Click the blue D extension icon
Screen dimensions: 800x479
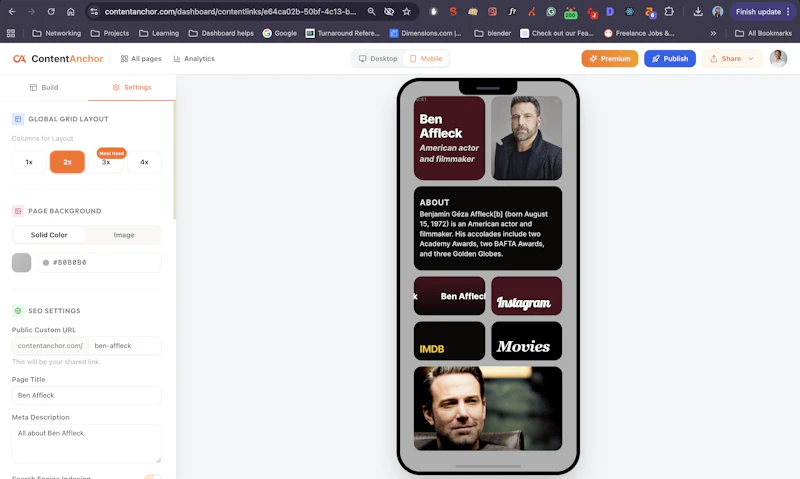click(610, 11)
